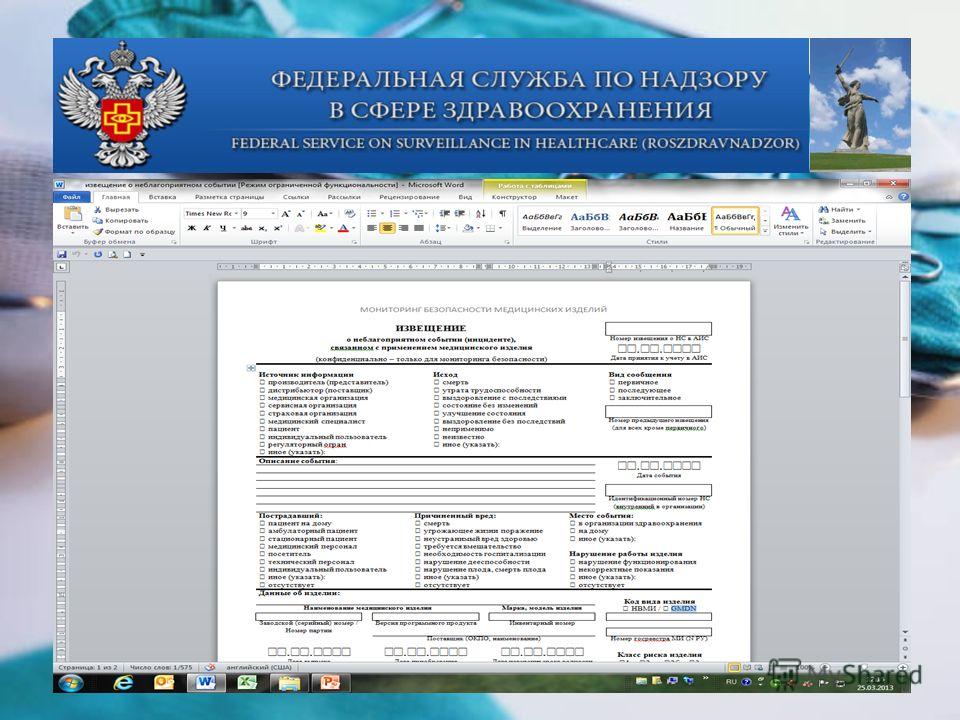The width and height of the screenshot is (960, 720).
Task: Show paragraph marks with the pilcrow icon
Action: click(502, 214)
